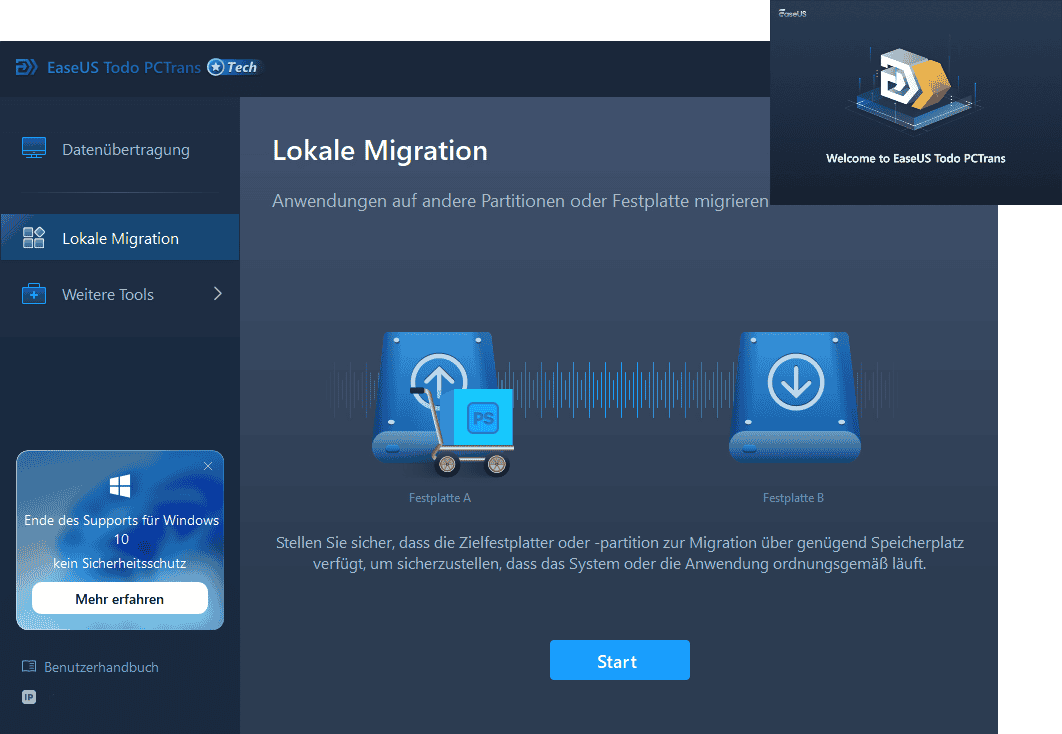Click the EaseUS Todo PCTrans logo icon

click(x=26, y=67)
